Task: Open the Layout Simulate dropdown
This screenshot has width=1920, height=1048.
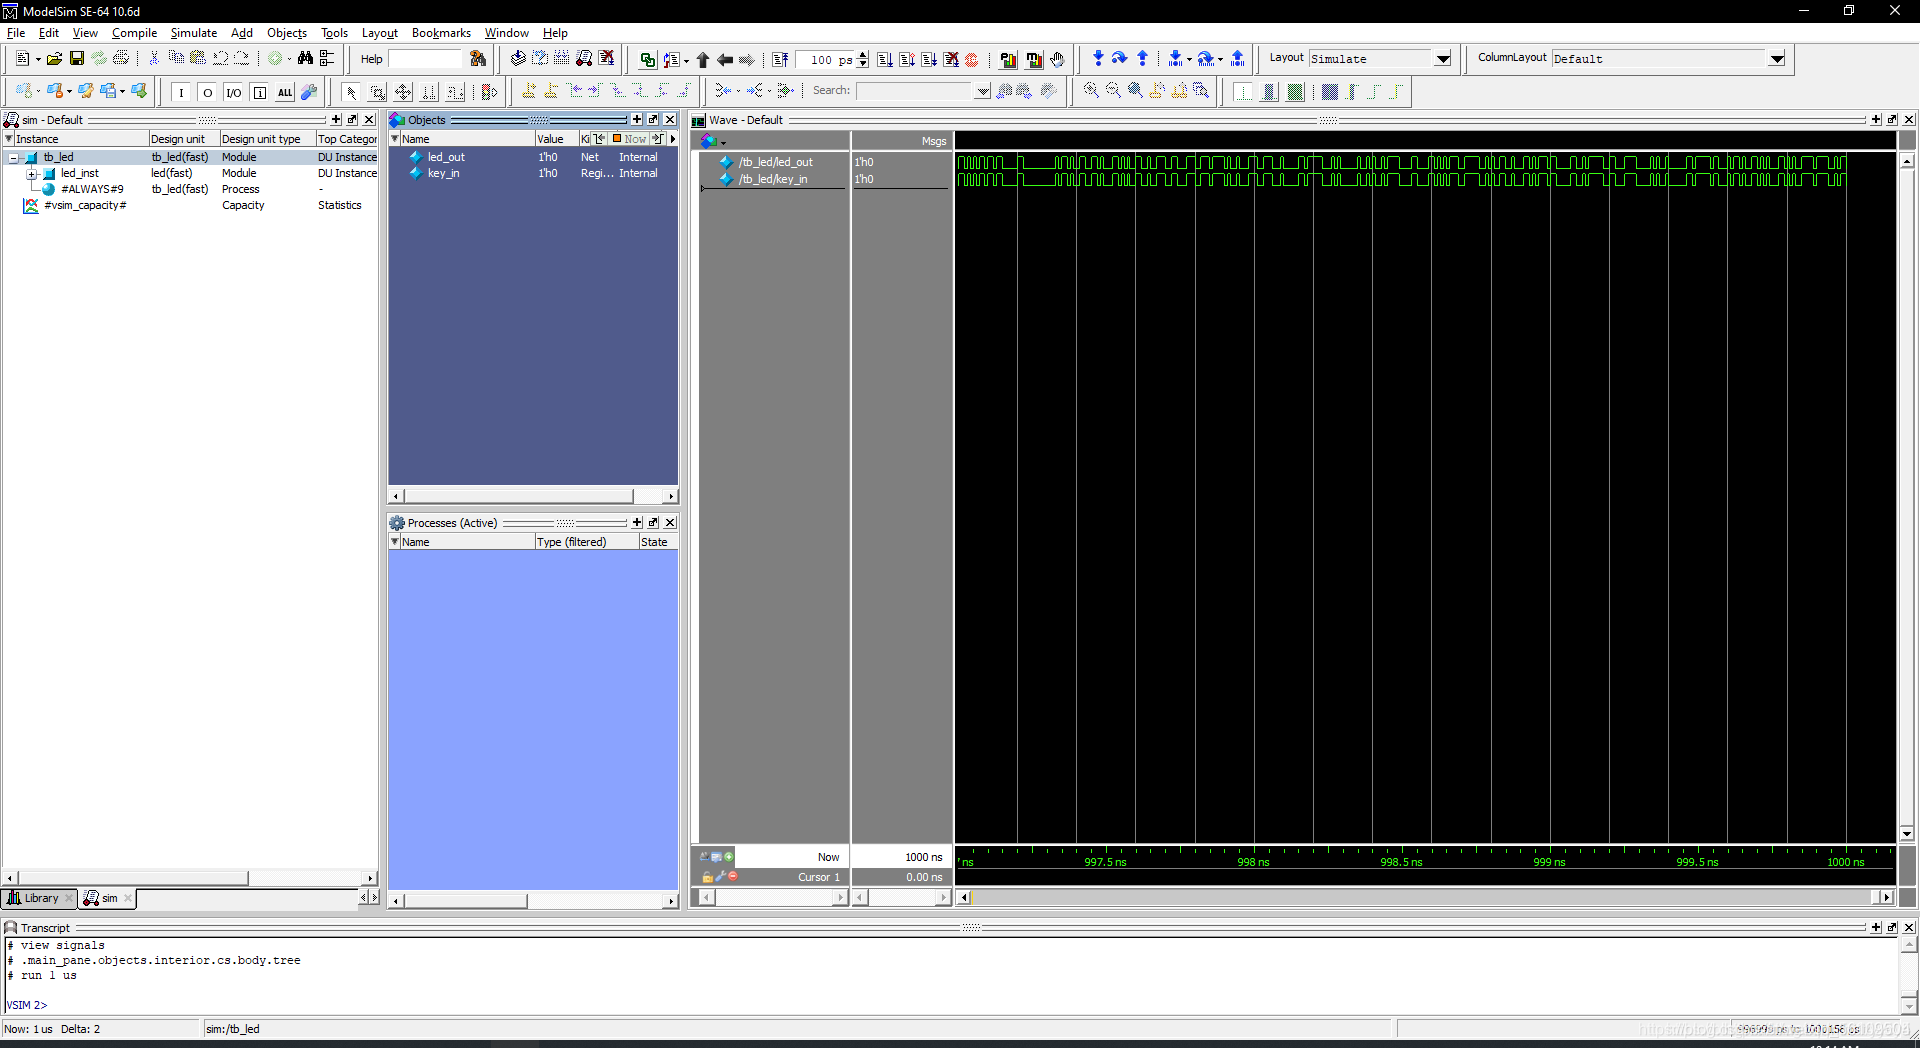Action: [x=1443, y=59]
